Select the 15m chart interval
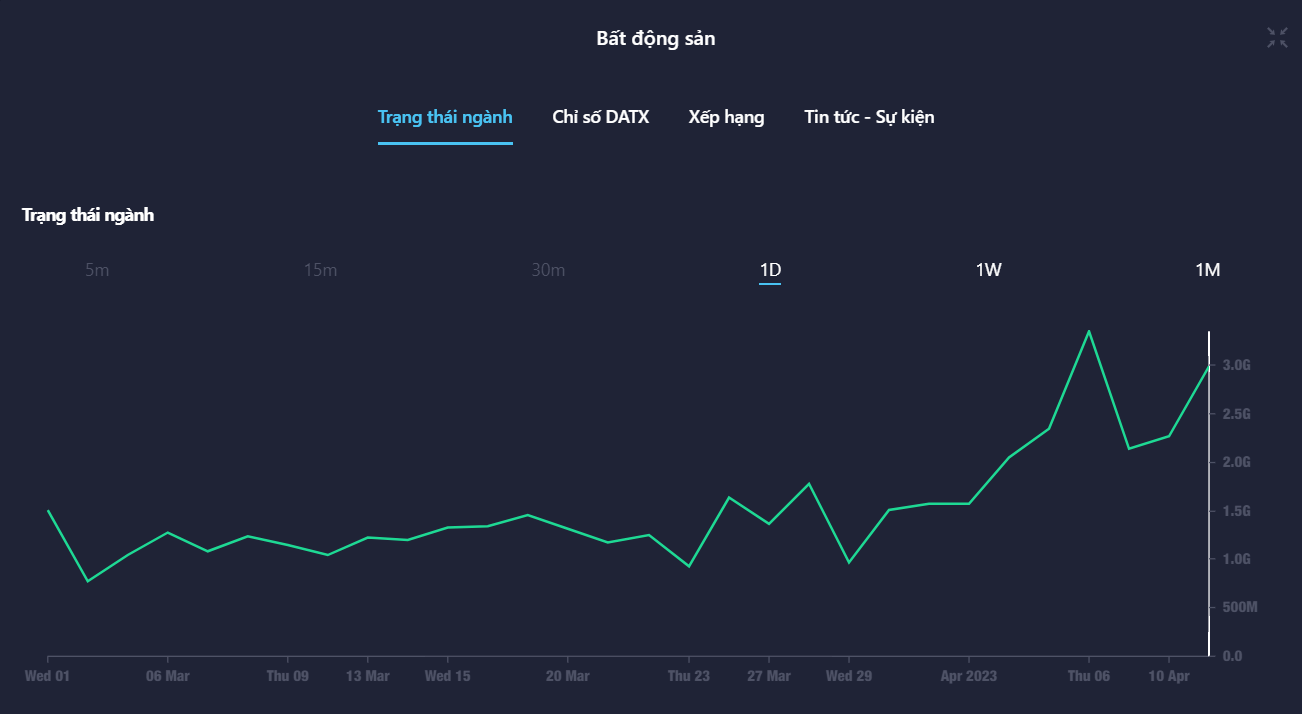The width and height of the screenshot is (1302, 714). coord(320,270)
